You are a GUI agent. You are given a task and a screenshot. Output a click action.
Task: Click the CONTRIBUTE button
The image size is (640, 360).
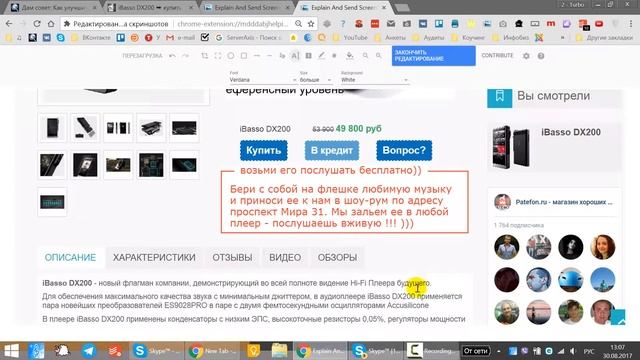pos(497,56)
